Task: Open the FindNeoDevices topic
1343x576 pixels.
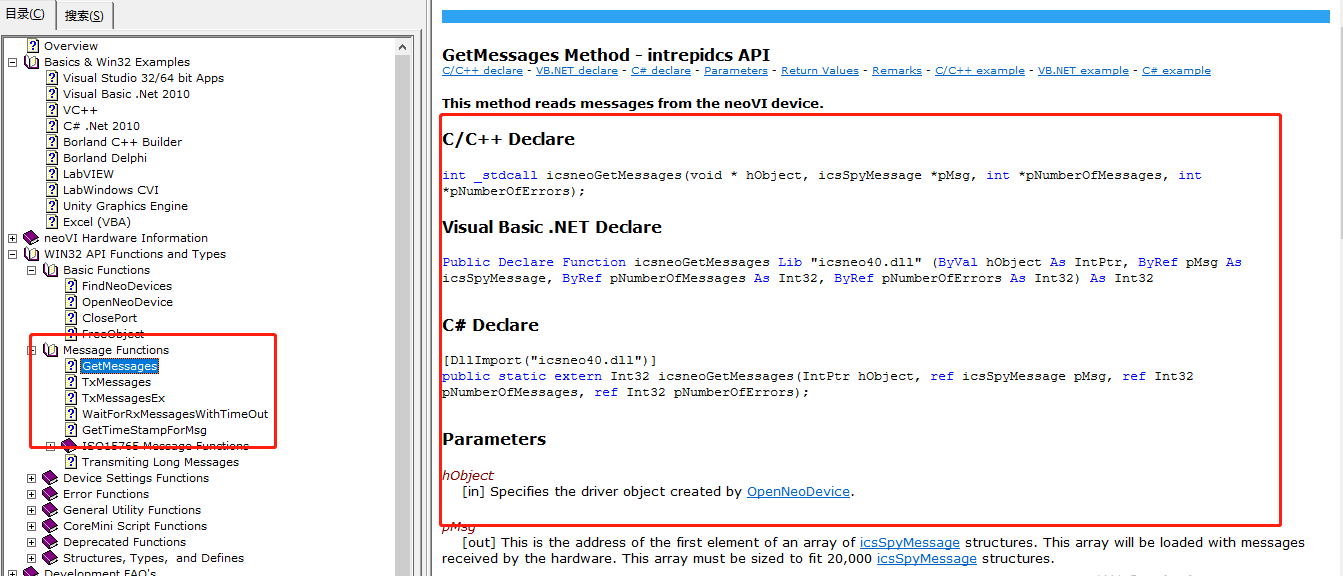Action: (x=127, y=286)
